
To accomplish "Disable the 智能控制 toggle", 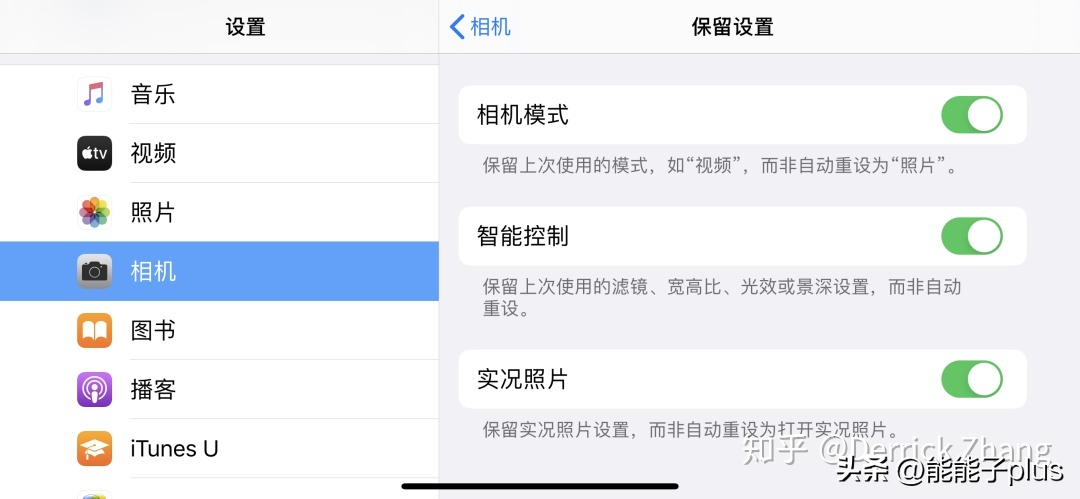I will pyautogui.click(x=971, y=236).
